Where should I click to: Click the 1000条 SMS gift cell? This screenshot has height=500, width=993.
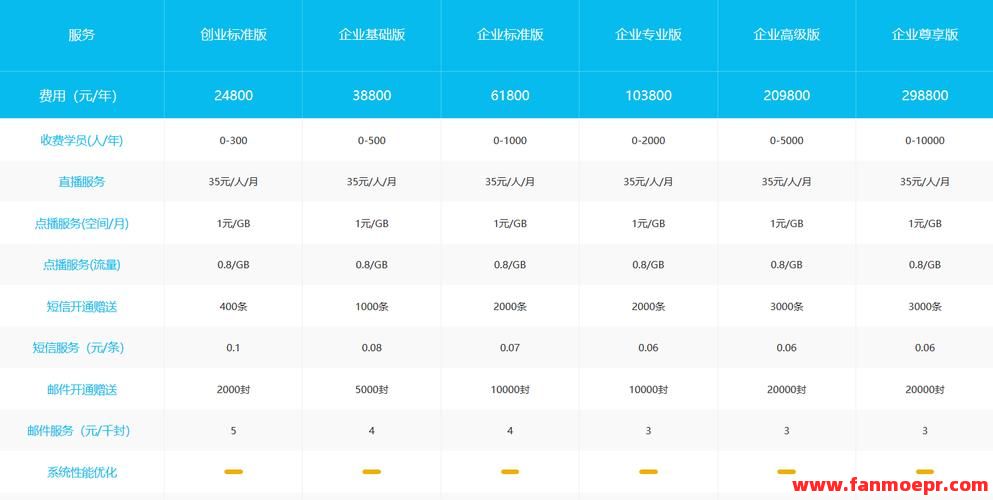pos(372,306)
